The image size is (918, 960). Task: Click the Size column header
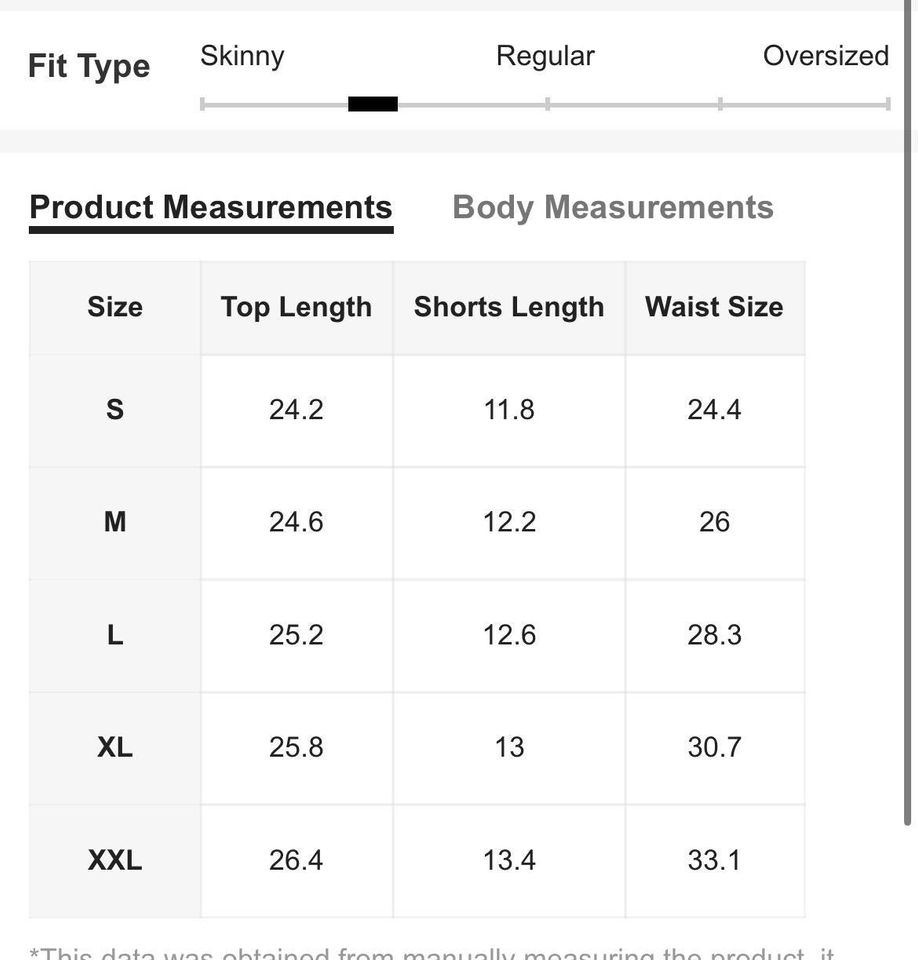(115, 307)
